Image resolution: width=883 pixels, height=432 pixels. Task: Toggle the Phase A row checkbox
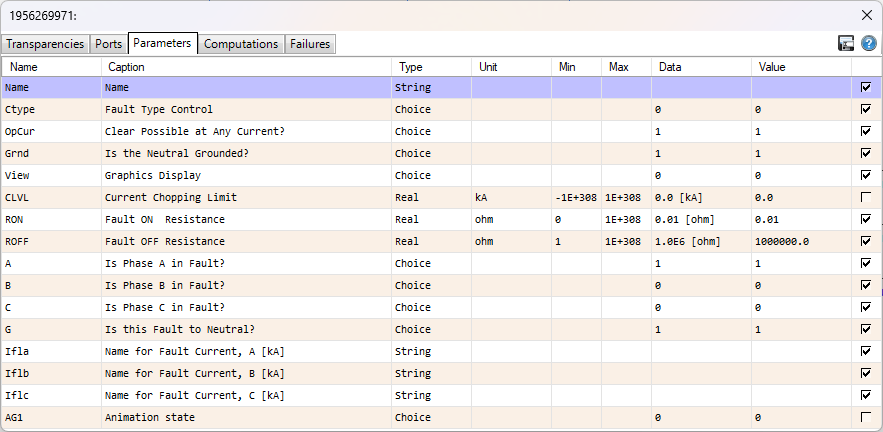click(866, 263)
